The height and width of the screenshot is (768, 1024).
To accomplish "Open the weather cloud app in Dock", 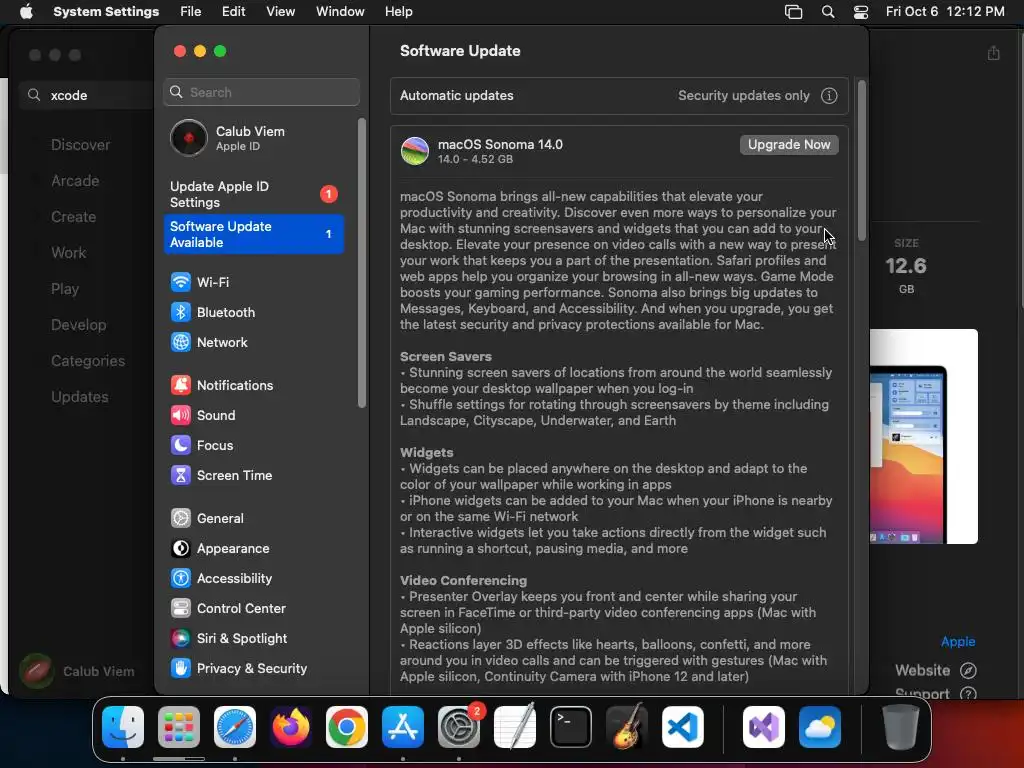I will (x=820, y=727).
